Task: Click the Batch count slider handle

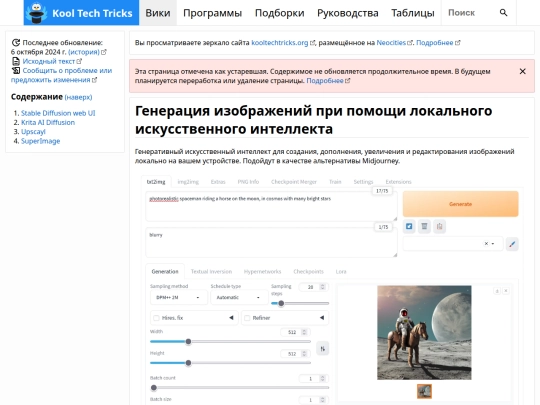Action: (154, 388)
